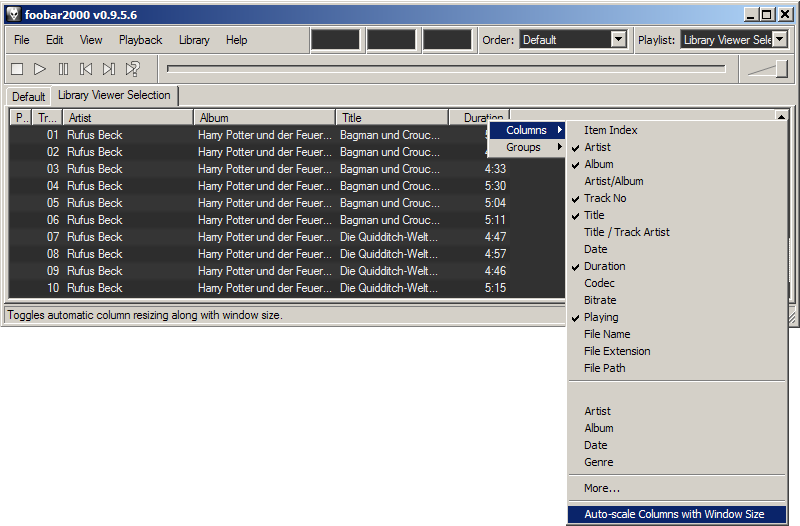The width and height of the screenshot is (800, 526).
Task: Select track 05 with duration 5:04
Action: [259, 203]
